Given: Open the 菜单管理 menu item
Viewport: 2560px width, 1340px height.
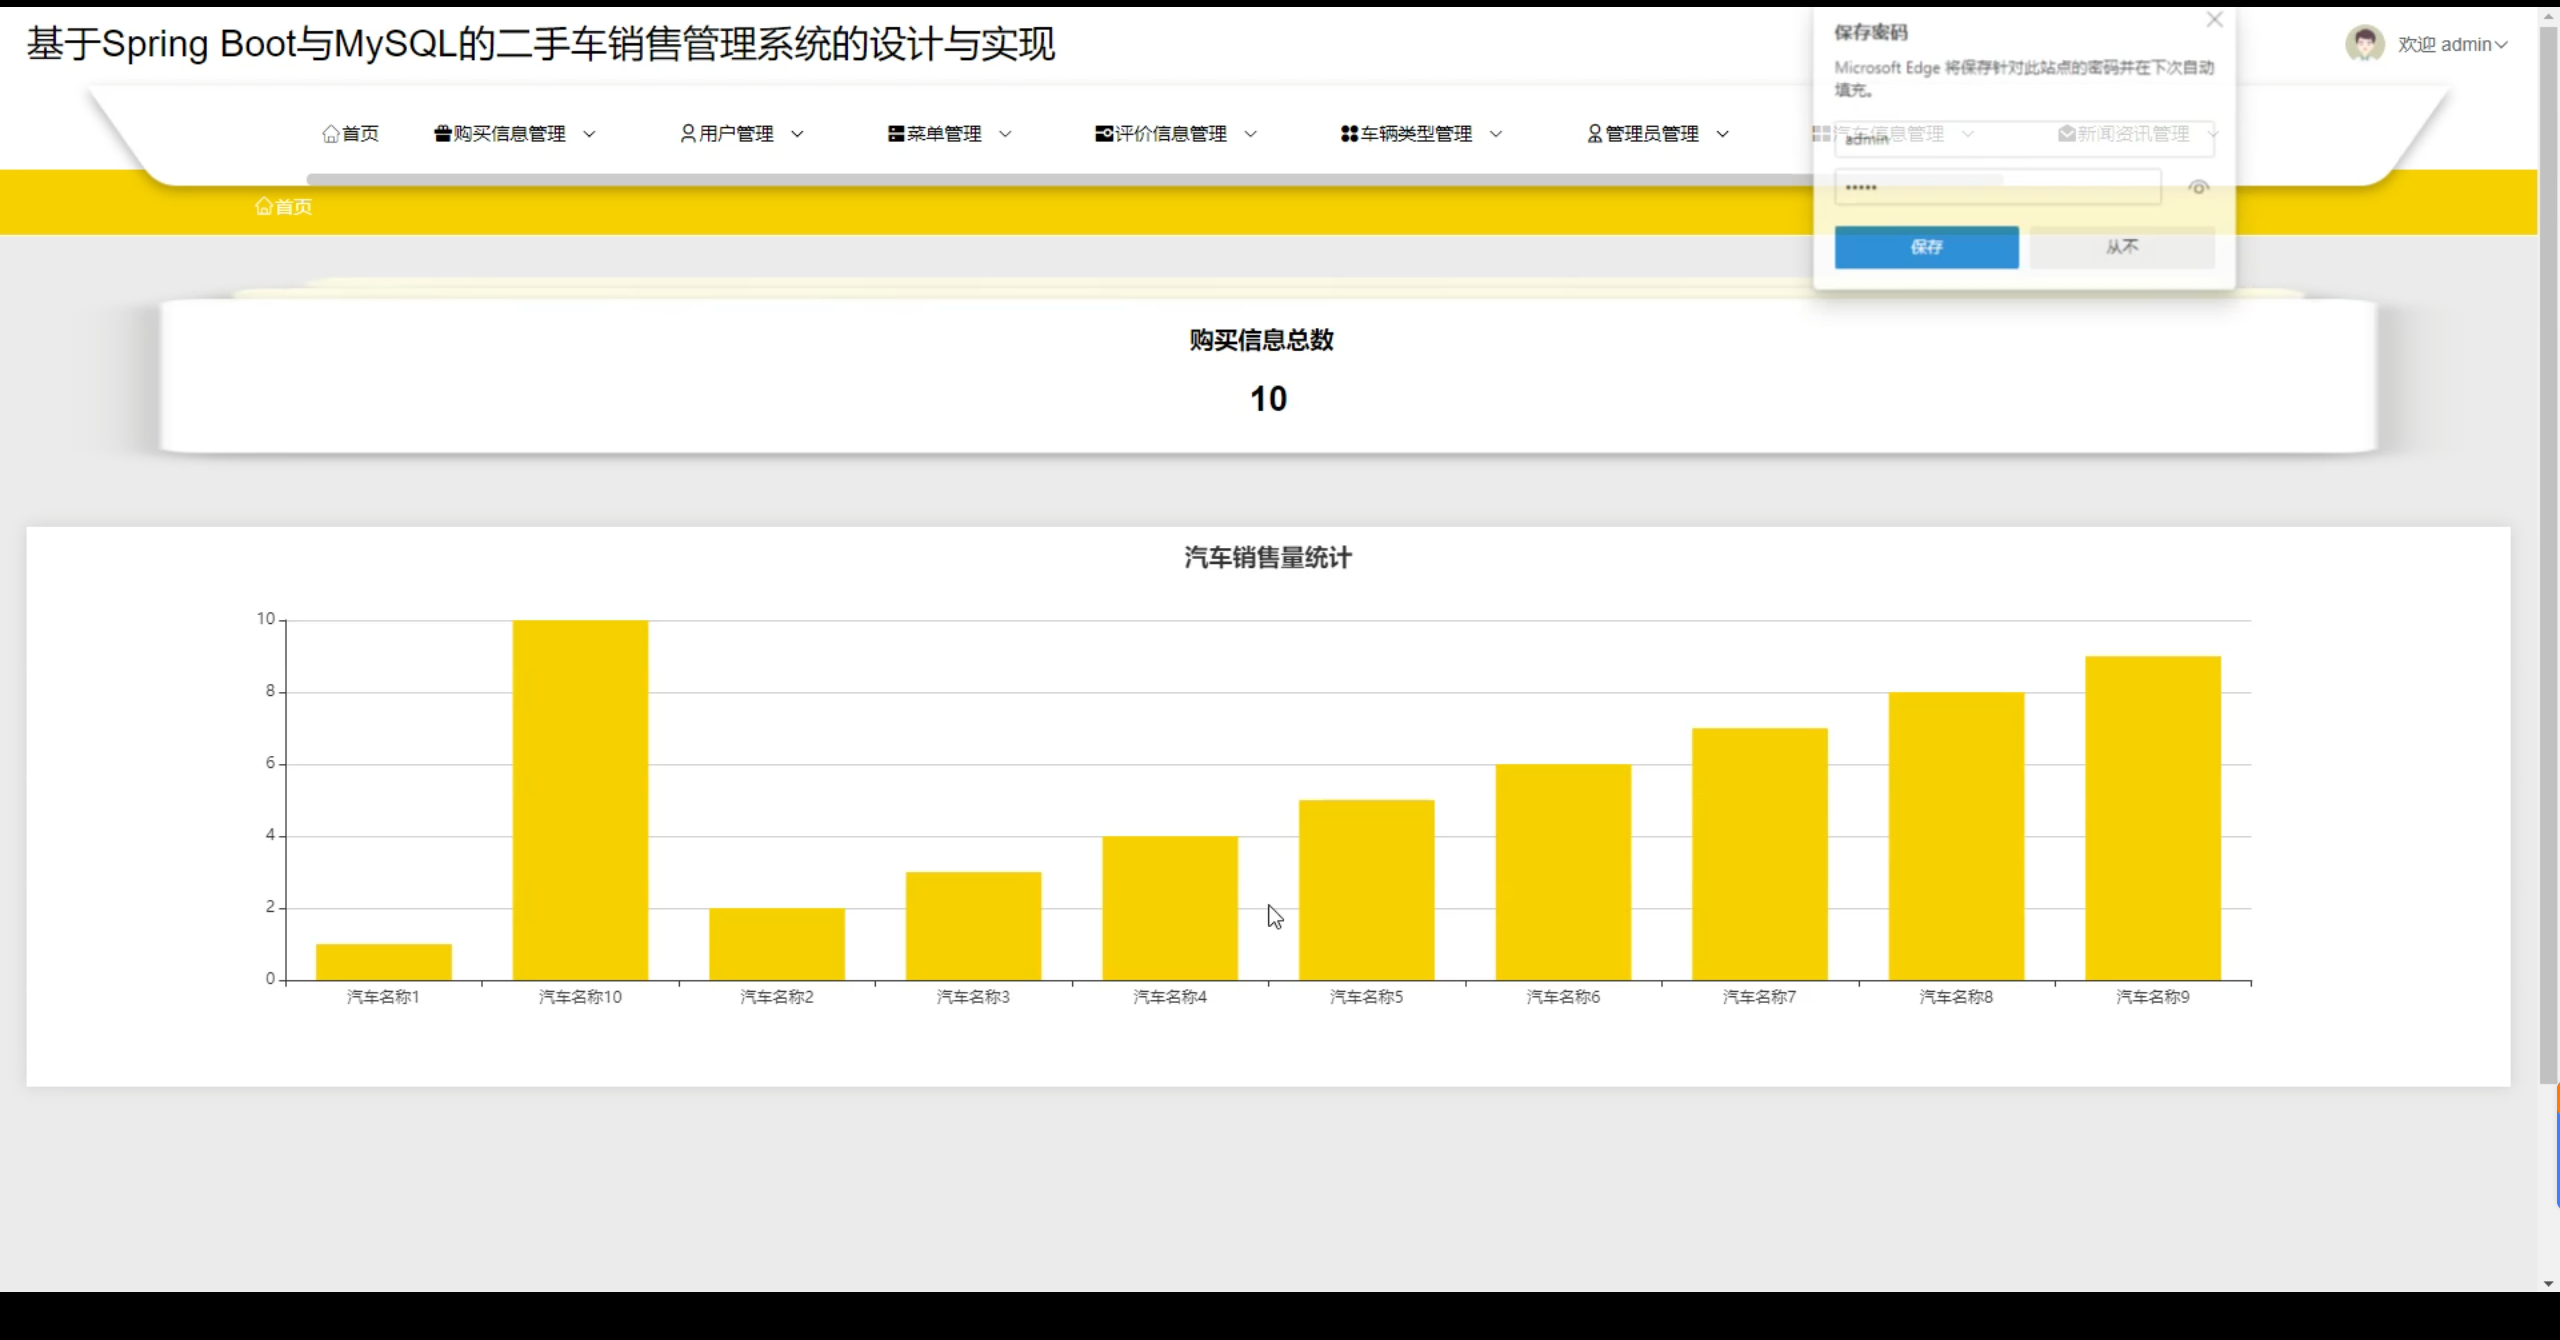Looking at the screenshot, I should coord(944,134).
